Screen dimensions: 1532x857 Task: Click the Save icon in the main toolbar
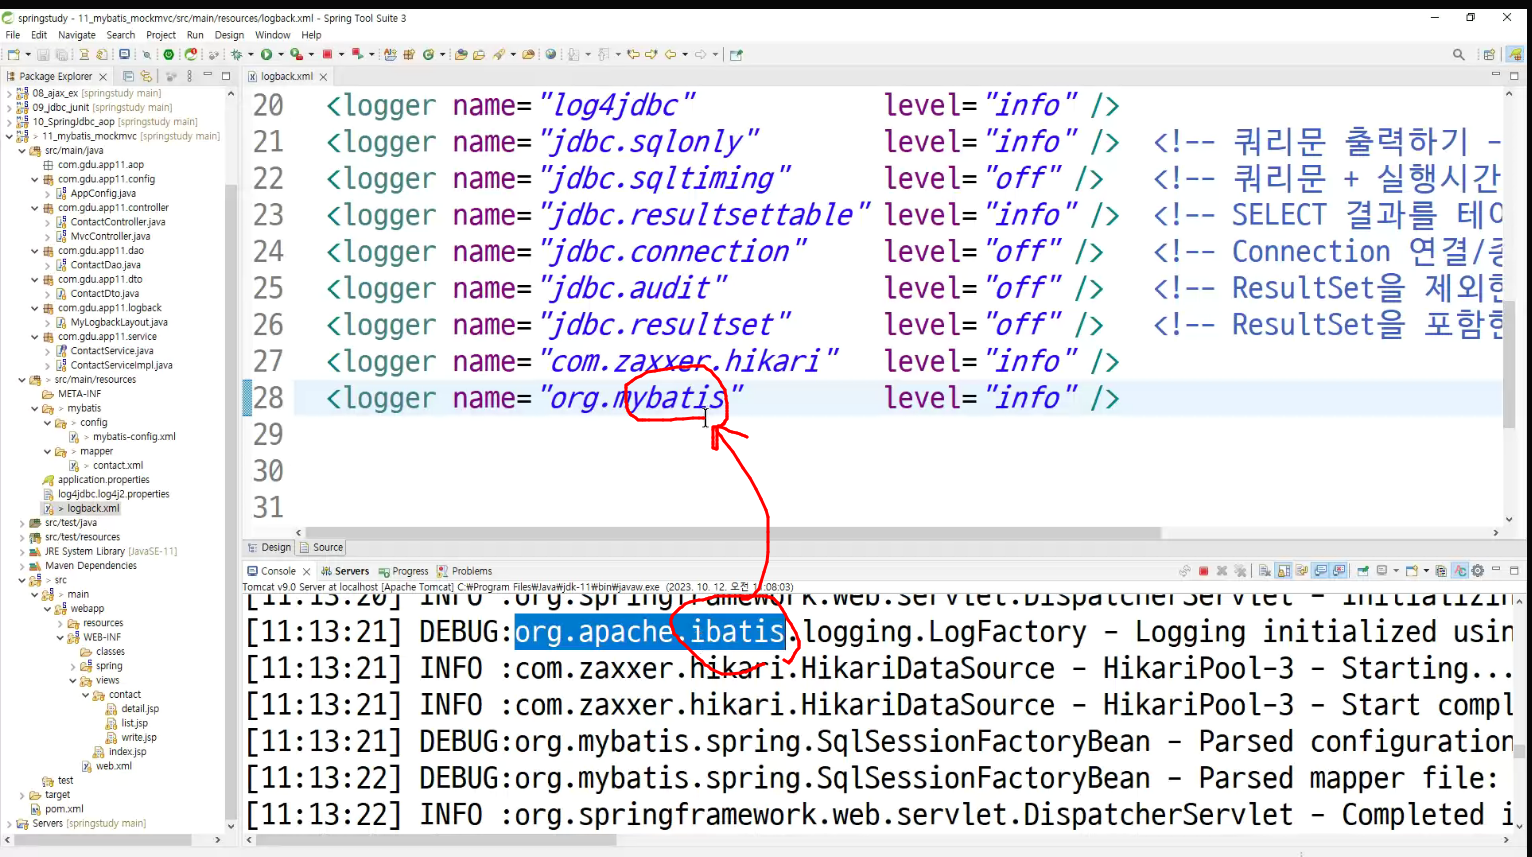(43, 54)
